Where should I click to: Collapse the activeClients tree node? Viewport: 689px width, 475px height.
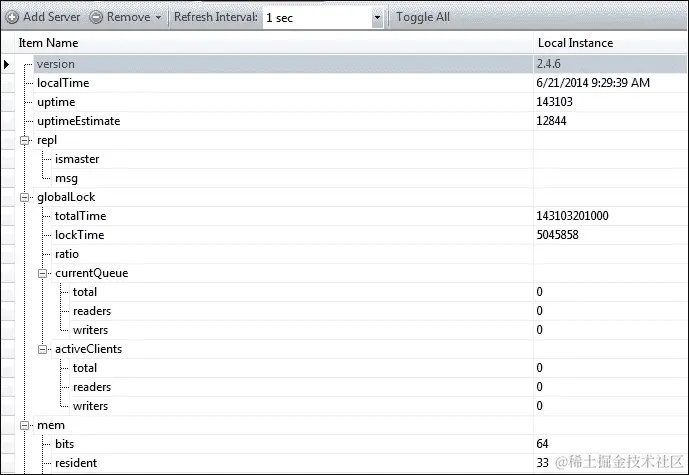[x=42, y=349]
